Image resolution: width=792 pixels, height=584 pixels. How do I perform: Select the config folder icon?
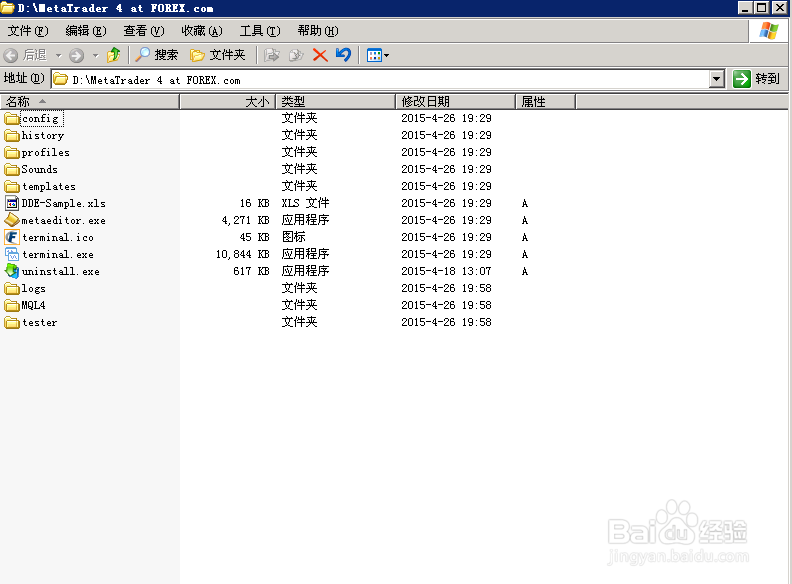coord(12,119)
